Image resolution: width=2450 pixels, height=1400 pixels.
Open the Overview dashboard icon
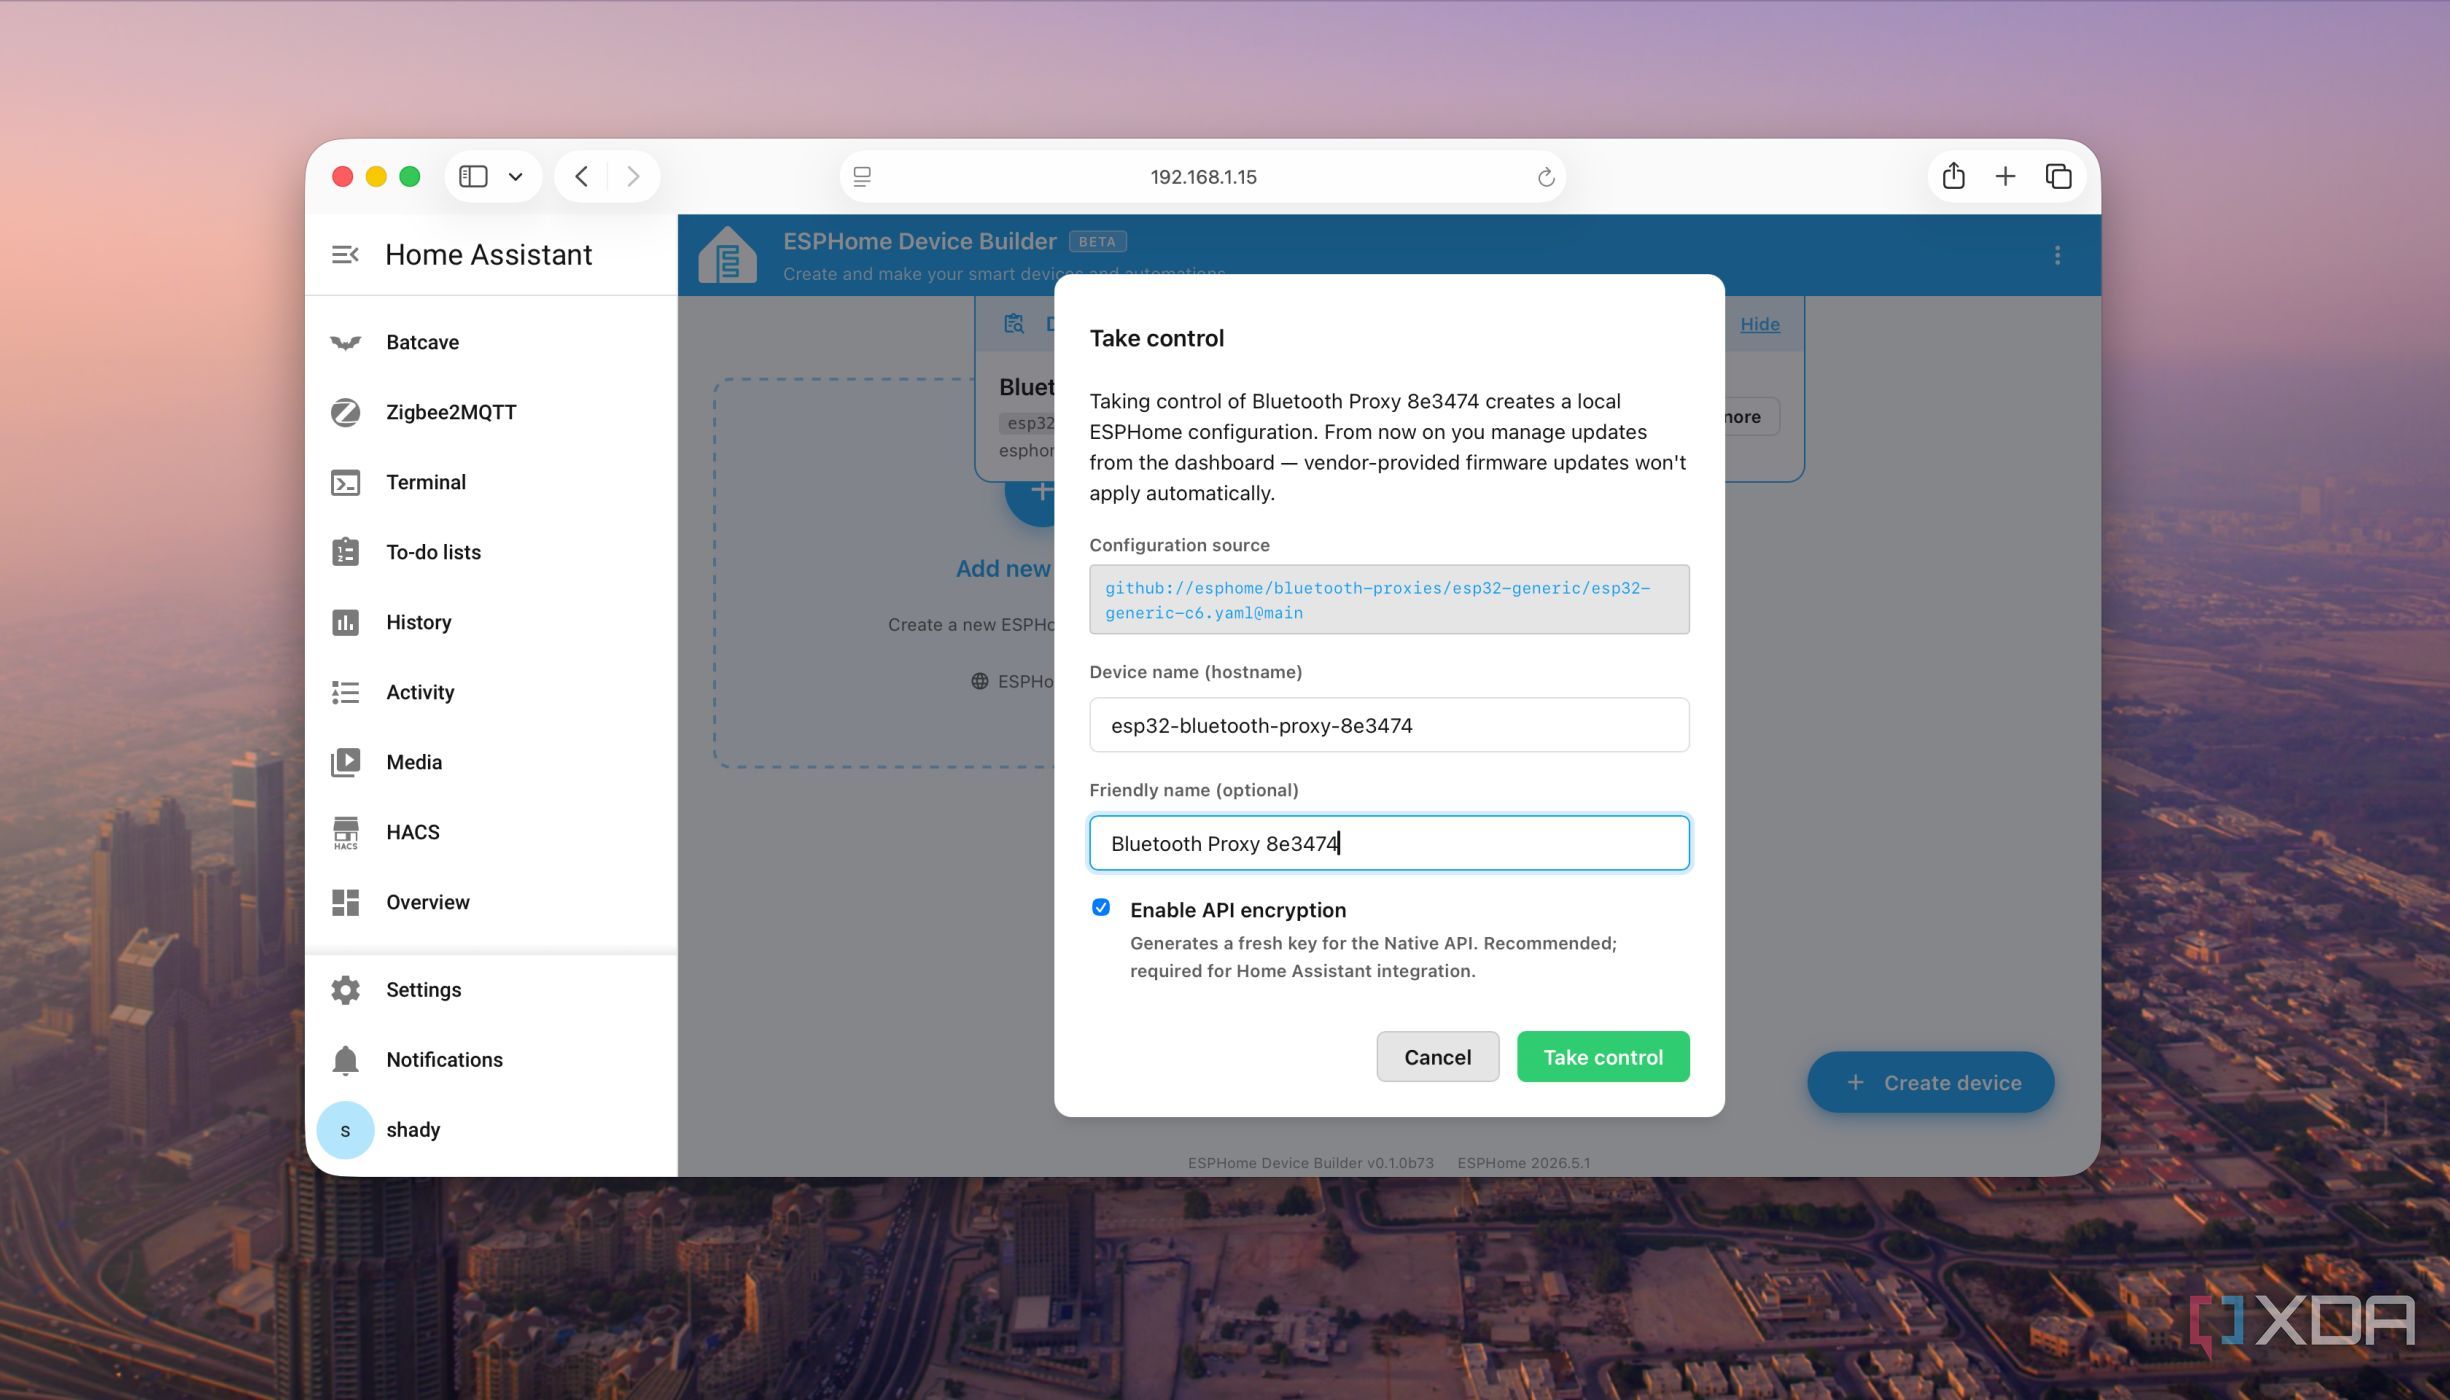(x=345, y=902)
